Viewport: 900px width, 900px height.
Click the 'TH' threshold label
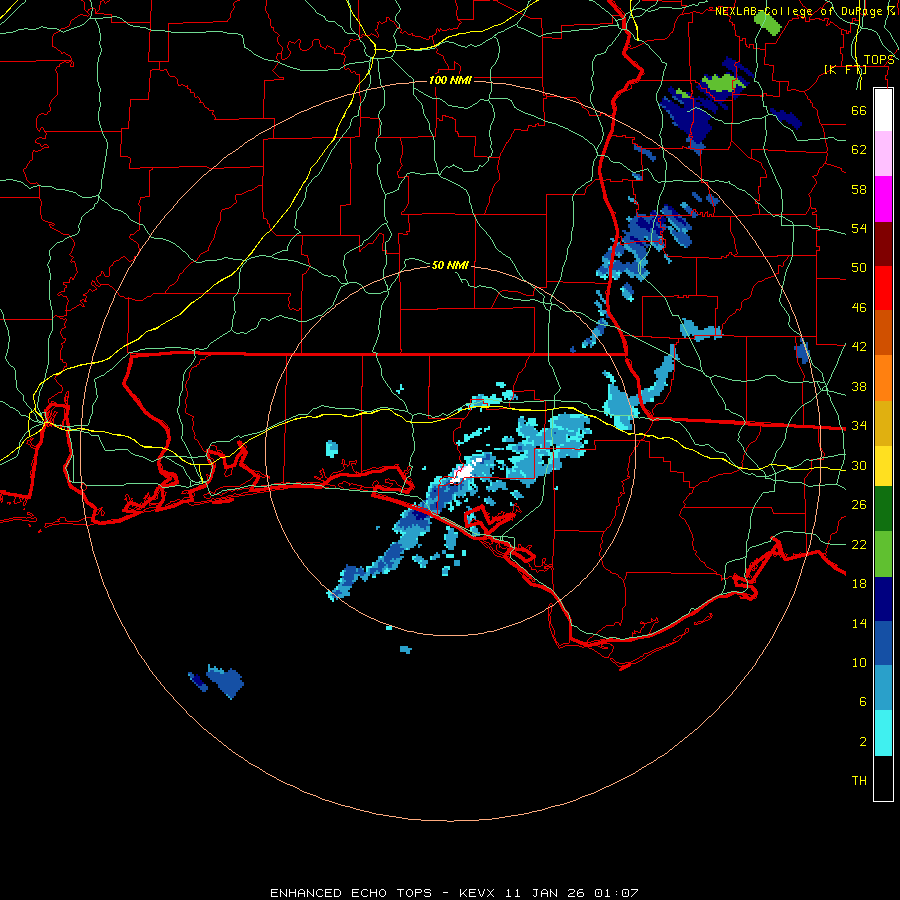click(859, 781)
